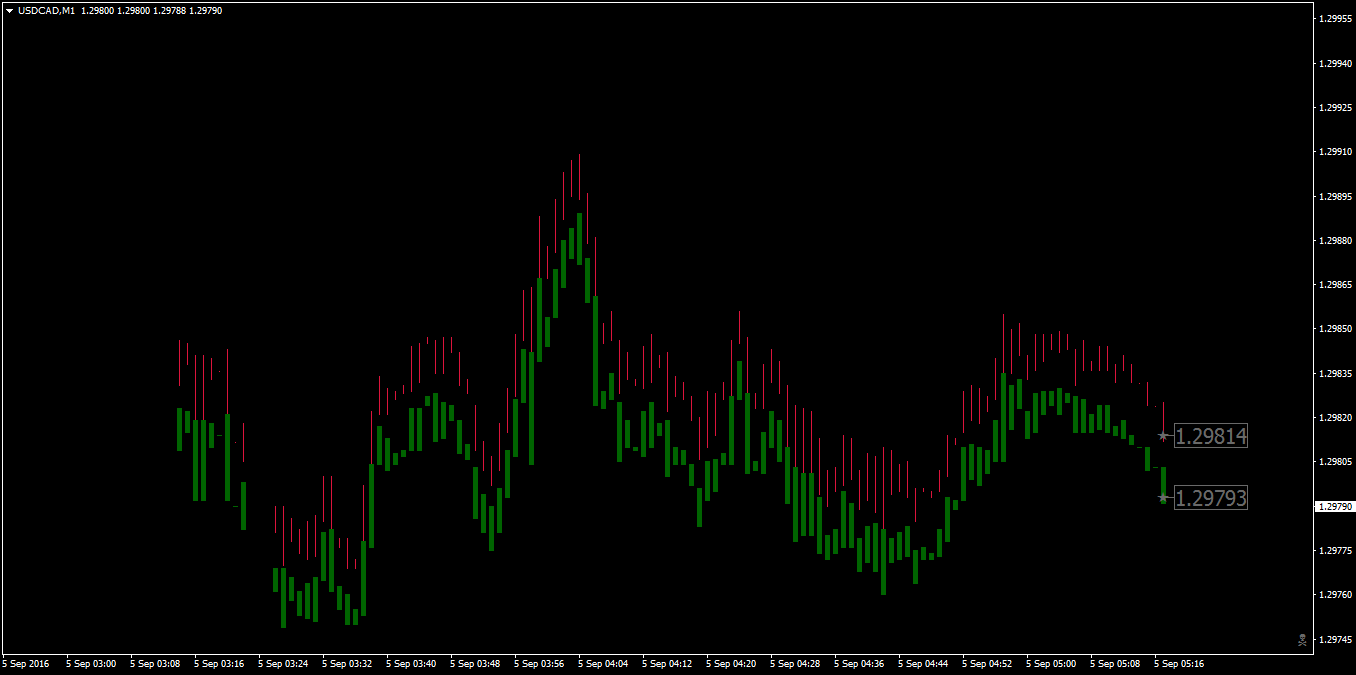
Task: Click the 5 Sep 03:16 time label
Action: pos(219,663)
